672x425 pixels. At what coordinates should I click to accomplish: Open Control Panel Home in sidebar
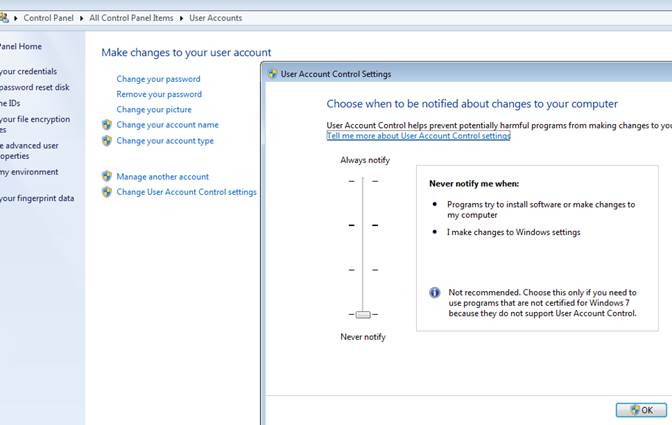21,46
